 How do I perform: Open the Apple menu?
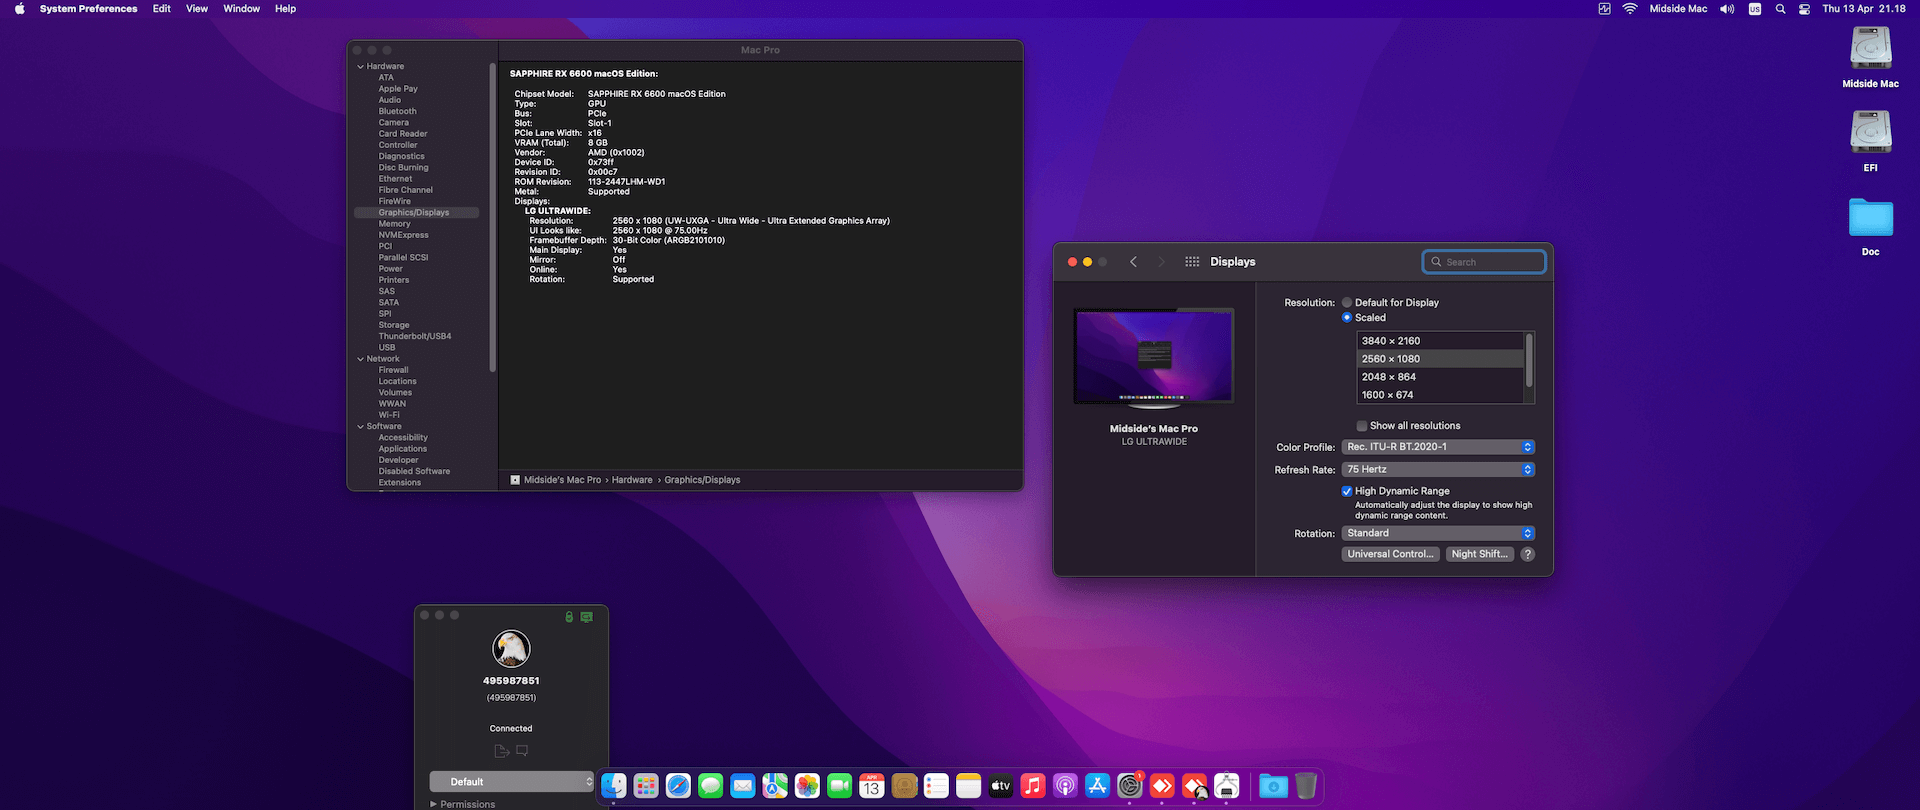tap(19, 9)
